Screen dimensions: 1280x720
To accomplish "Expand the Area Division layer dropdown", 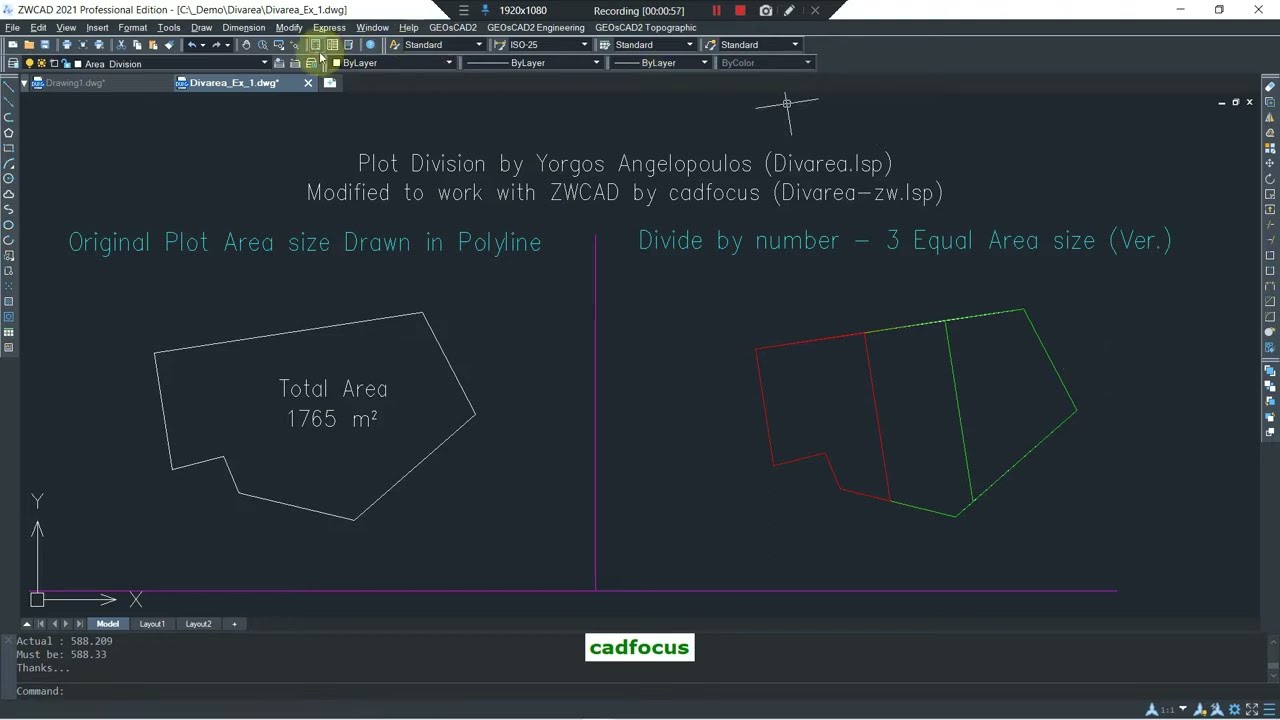I will (264, 63).
